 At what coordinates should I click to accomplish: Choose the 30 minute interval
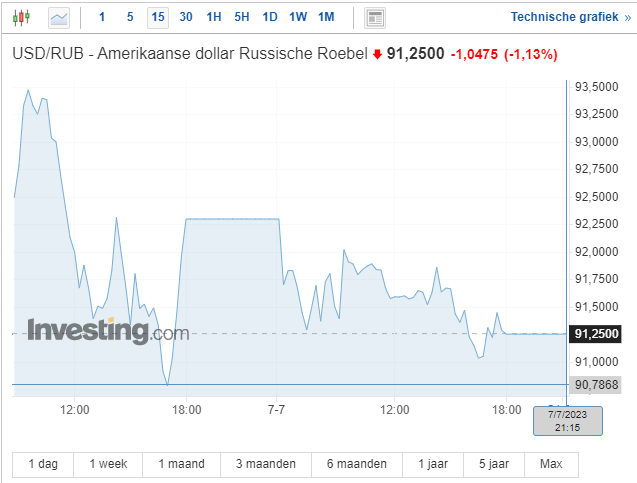tap(186, 17)
